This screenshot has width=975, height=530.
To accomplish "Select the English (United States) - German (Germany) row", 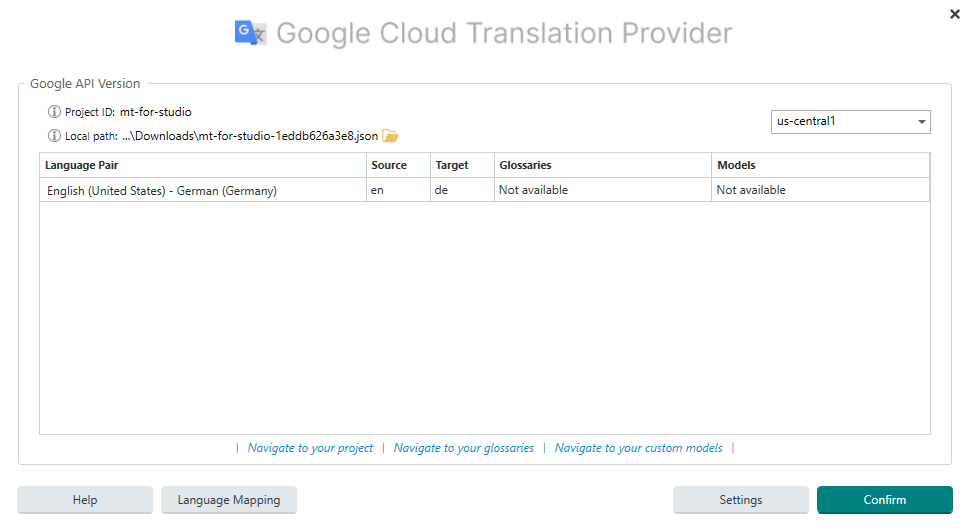I will click(x=484, y=190).
